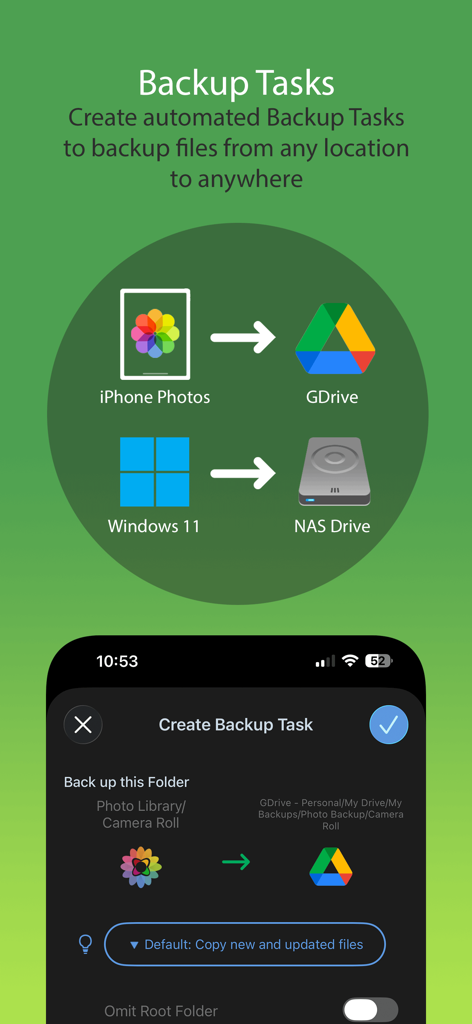
Task: Tap the cellular signal bars
Action: [x=325, y=661]
